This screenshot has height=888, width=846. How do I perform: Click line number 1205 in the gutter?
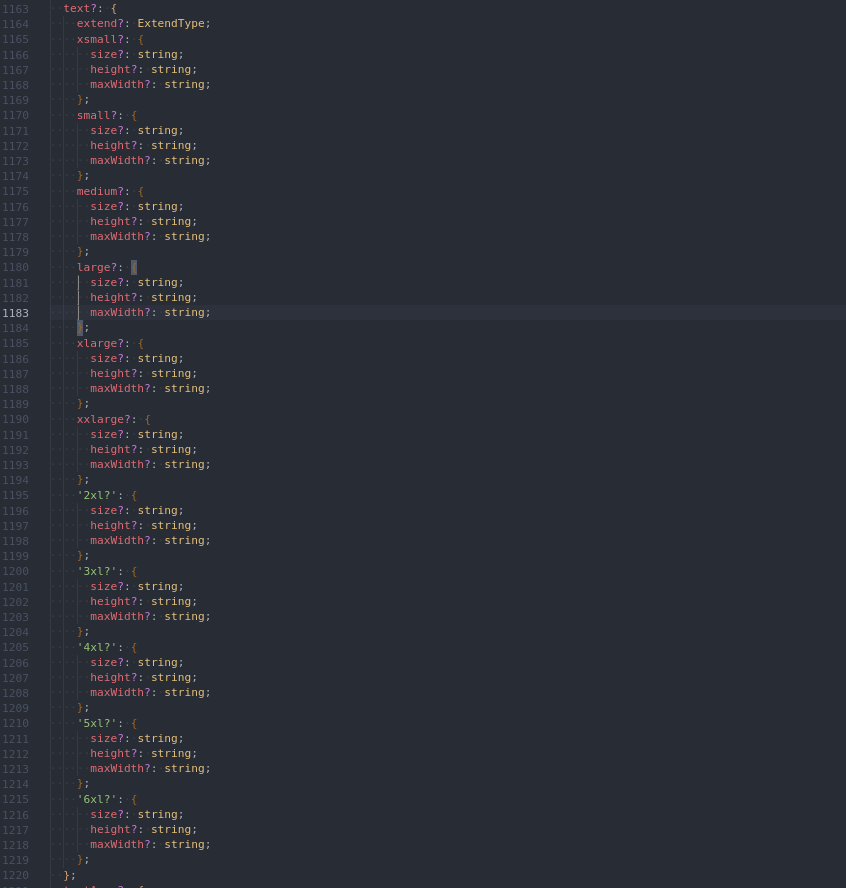(x=15, y=647)
